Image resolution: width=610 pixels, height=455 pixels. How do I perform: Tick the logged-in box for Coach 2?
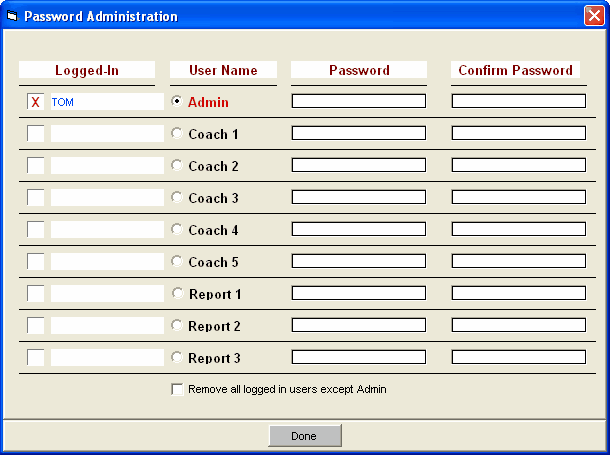35,165
